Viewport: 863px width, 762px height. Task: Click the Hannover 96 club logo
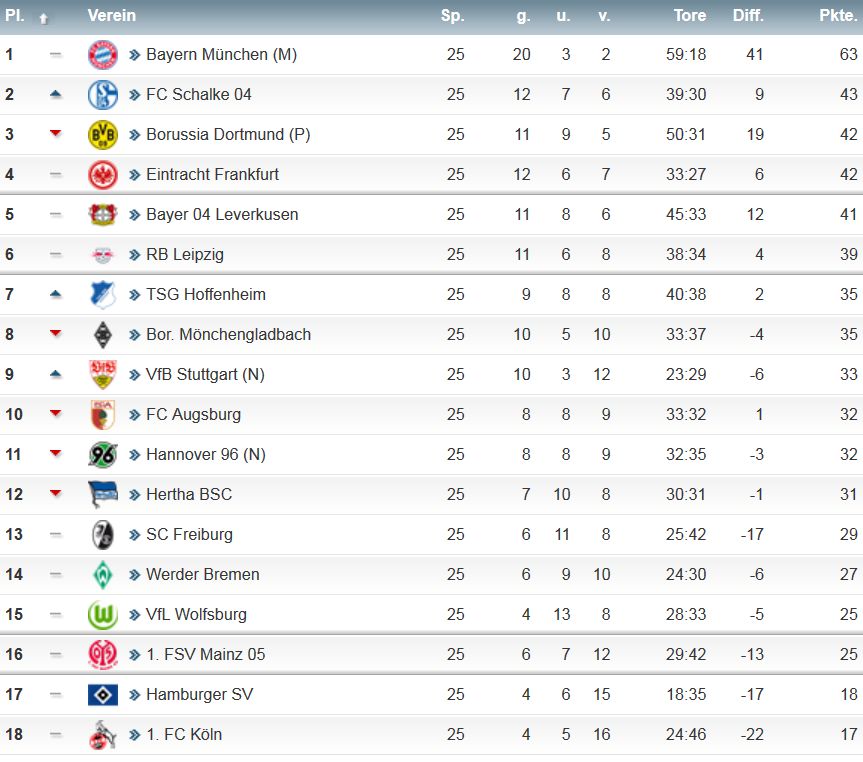point(102,454)
